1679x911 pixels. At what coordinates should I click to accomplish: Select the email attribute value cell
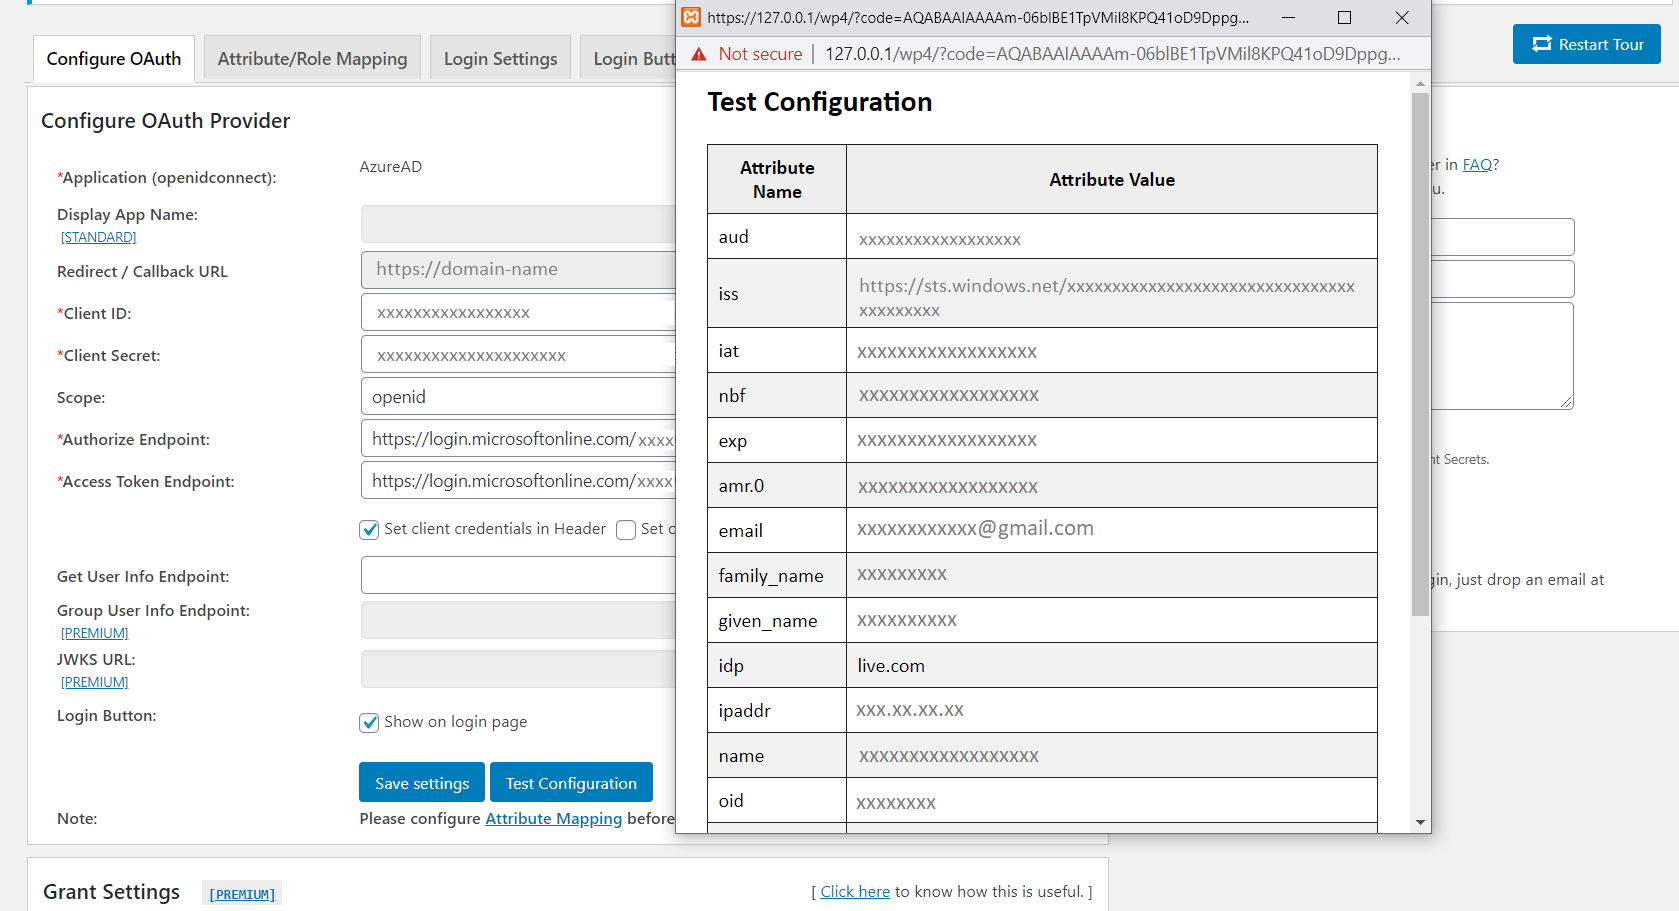(x=1111, y=530)
